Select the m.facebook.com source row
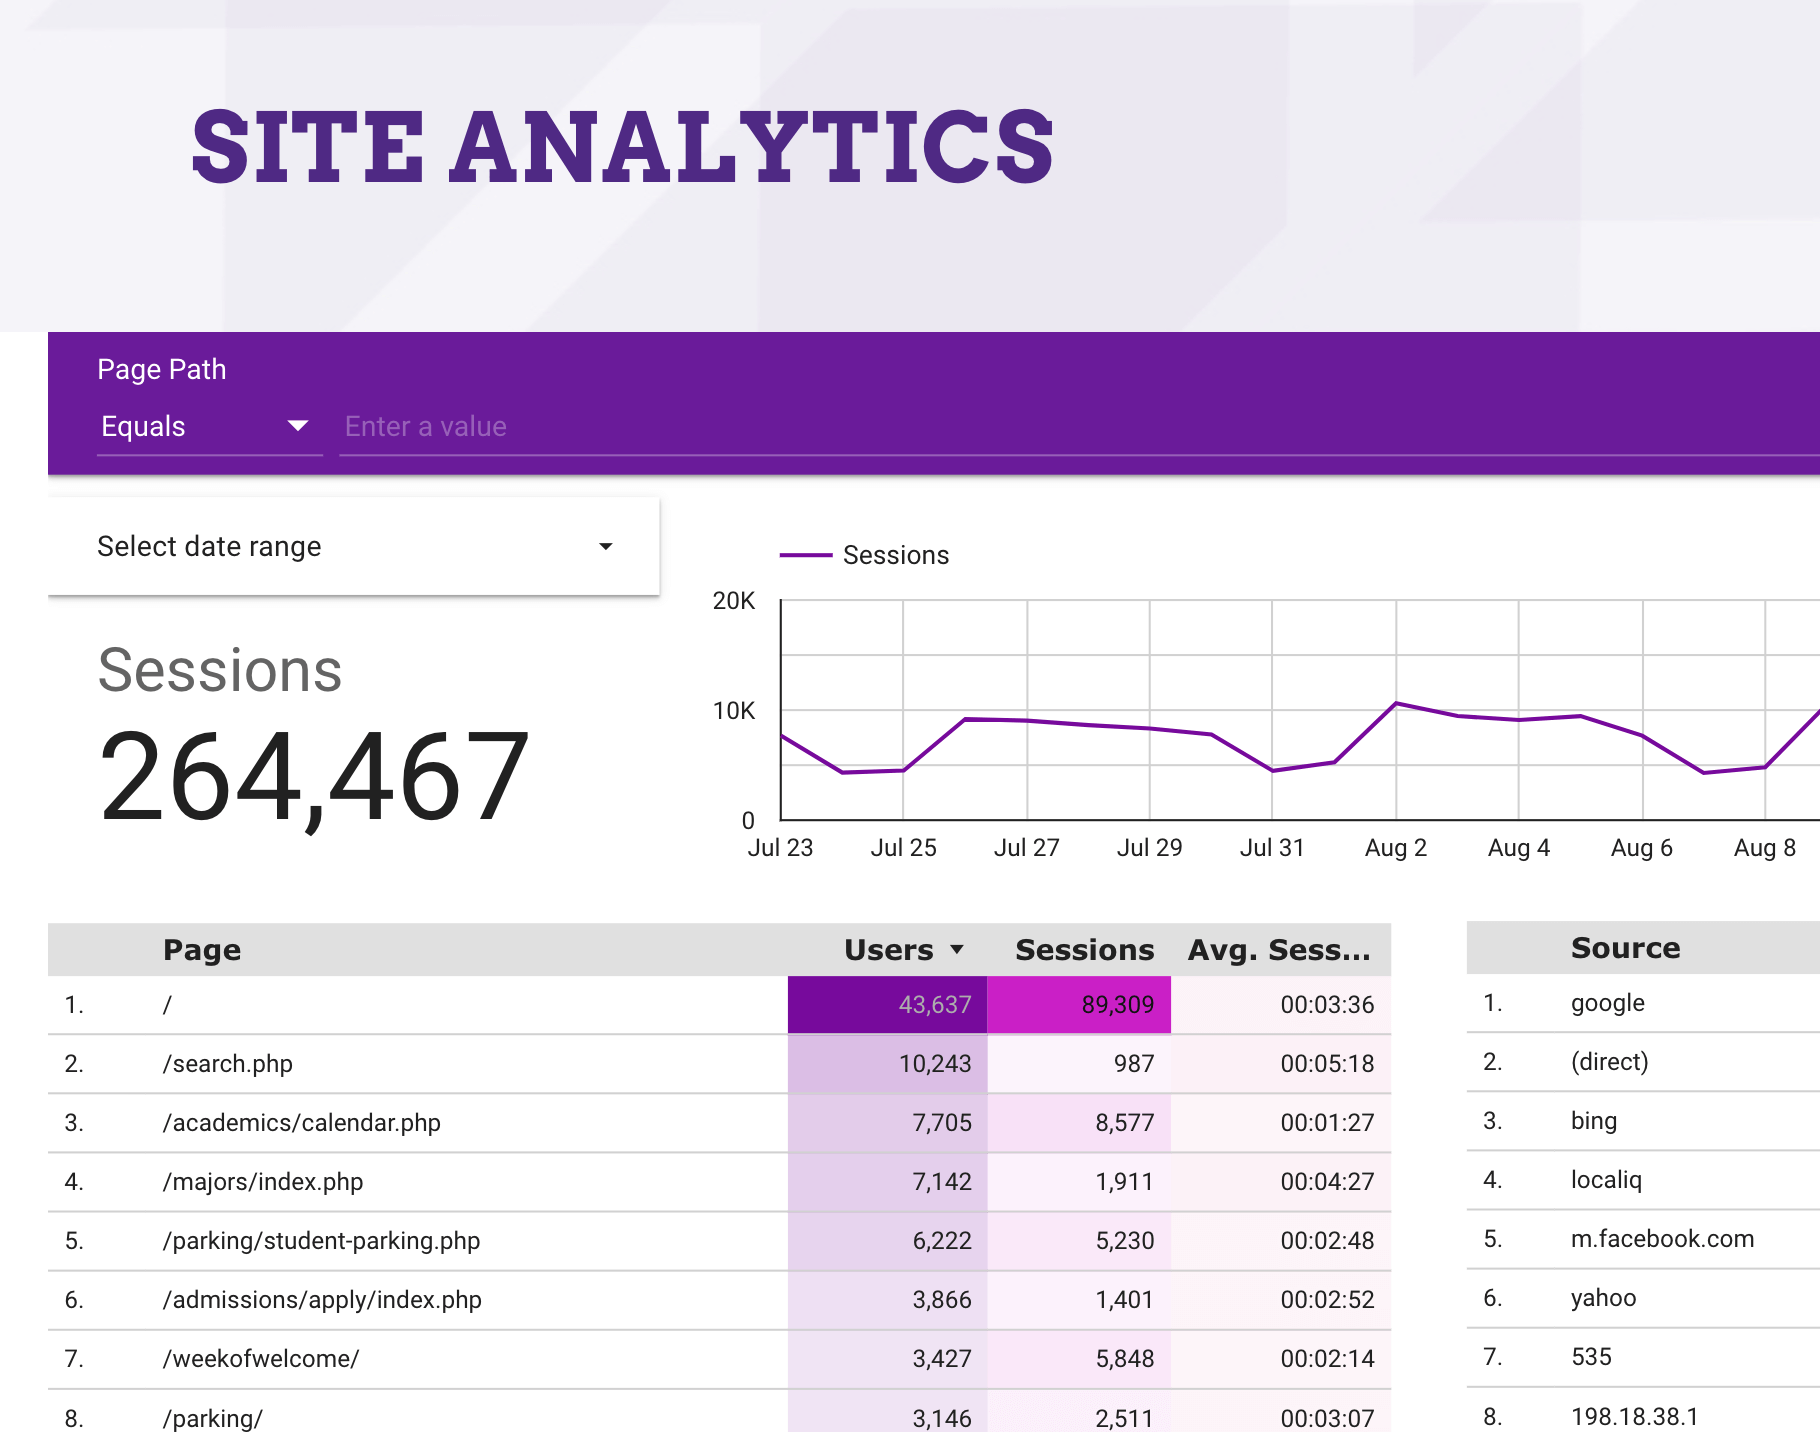The height and width of the screenshot is (1432, 1820). (x=1661, y=1238)
